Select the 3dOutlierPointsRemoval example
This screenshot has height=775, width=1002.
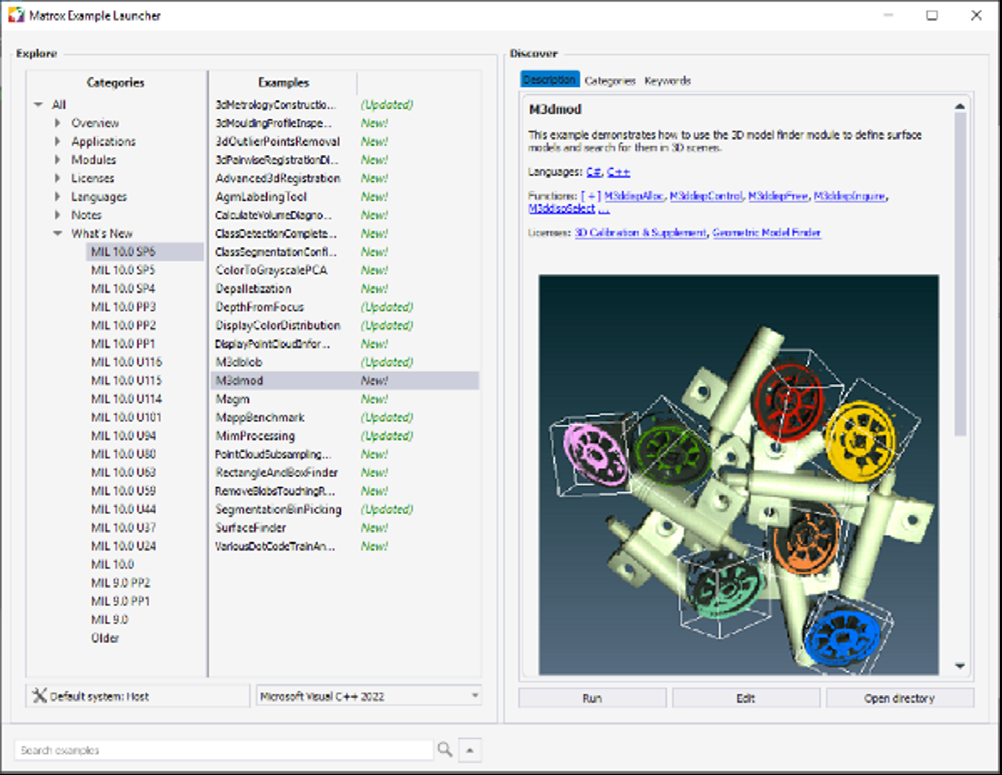278,142
